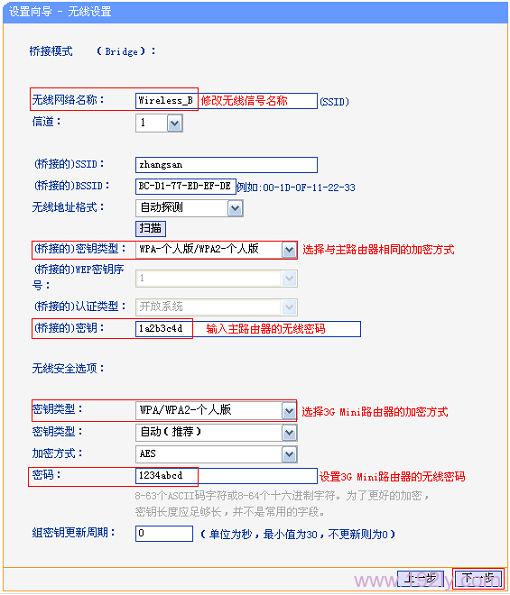The width and height of the screenshot is (510, 595).
Task: Click the 组密钥更新周期 input field
Action: 164,534
